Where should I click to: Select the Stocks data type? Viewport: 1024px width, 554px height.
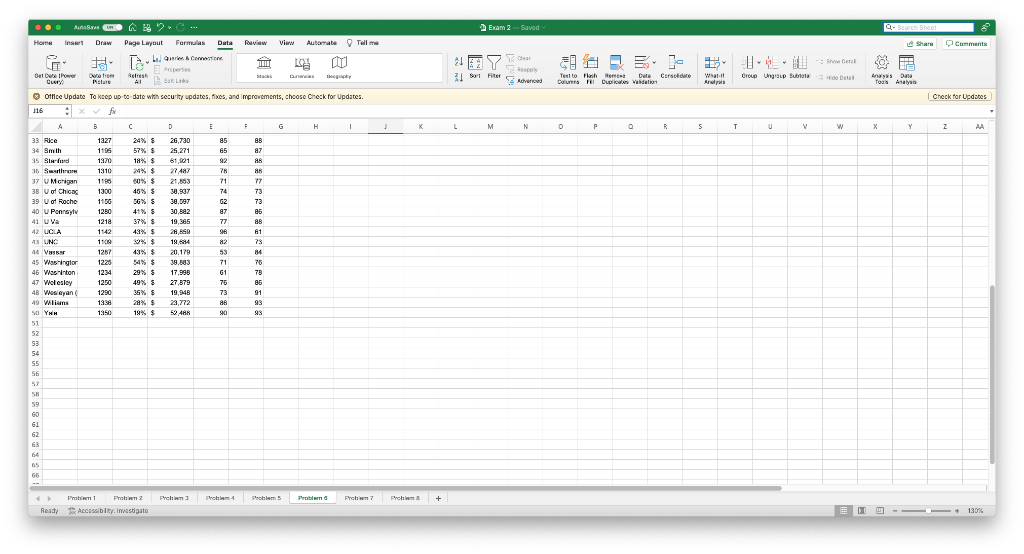(264, 67)
